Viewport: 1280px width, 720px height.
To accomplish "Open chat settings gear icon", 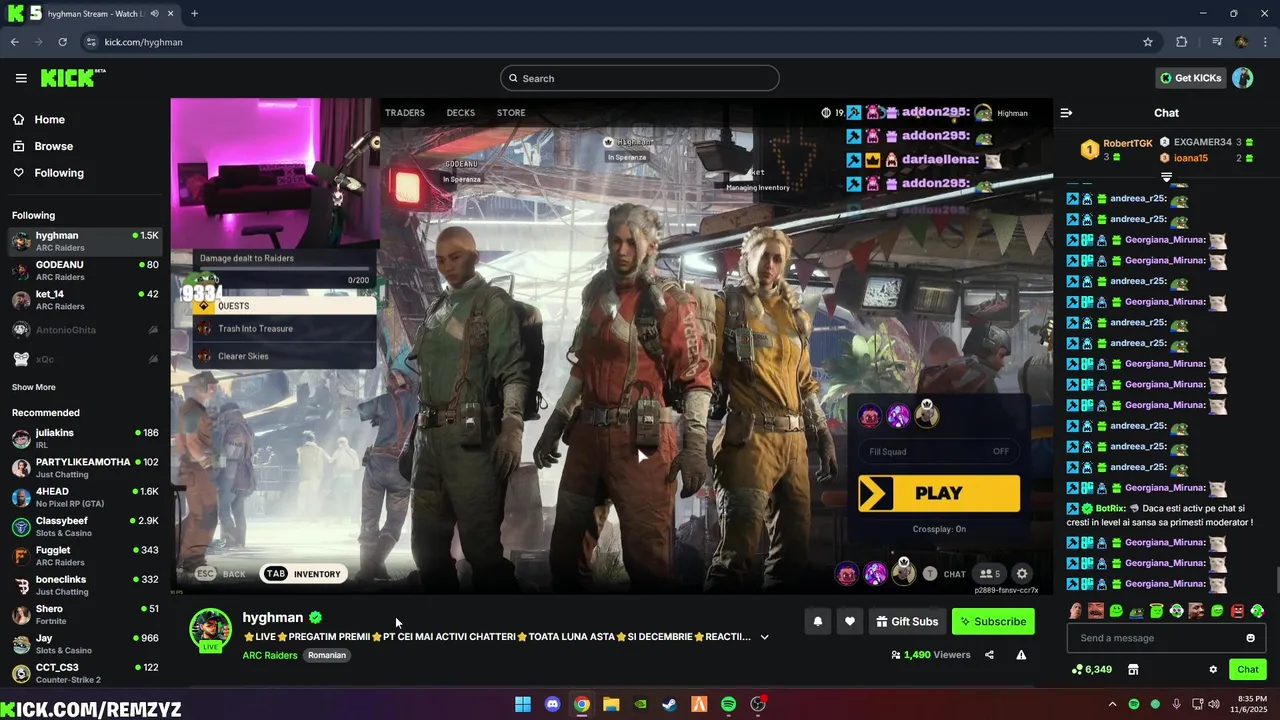I will coord(1213,669).
